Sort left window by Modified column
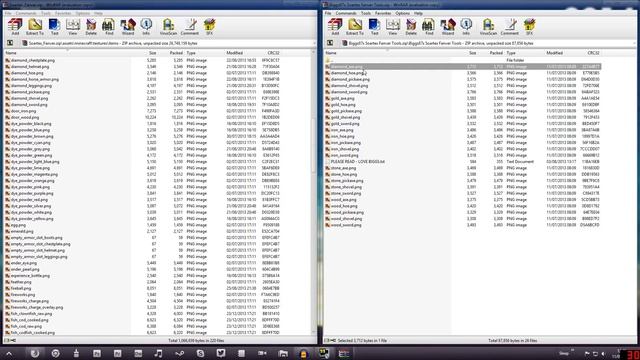640x360 pixels. 235,53
